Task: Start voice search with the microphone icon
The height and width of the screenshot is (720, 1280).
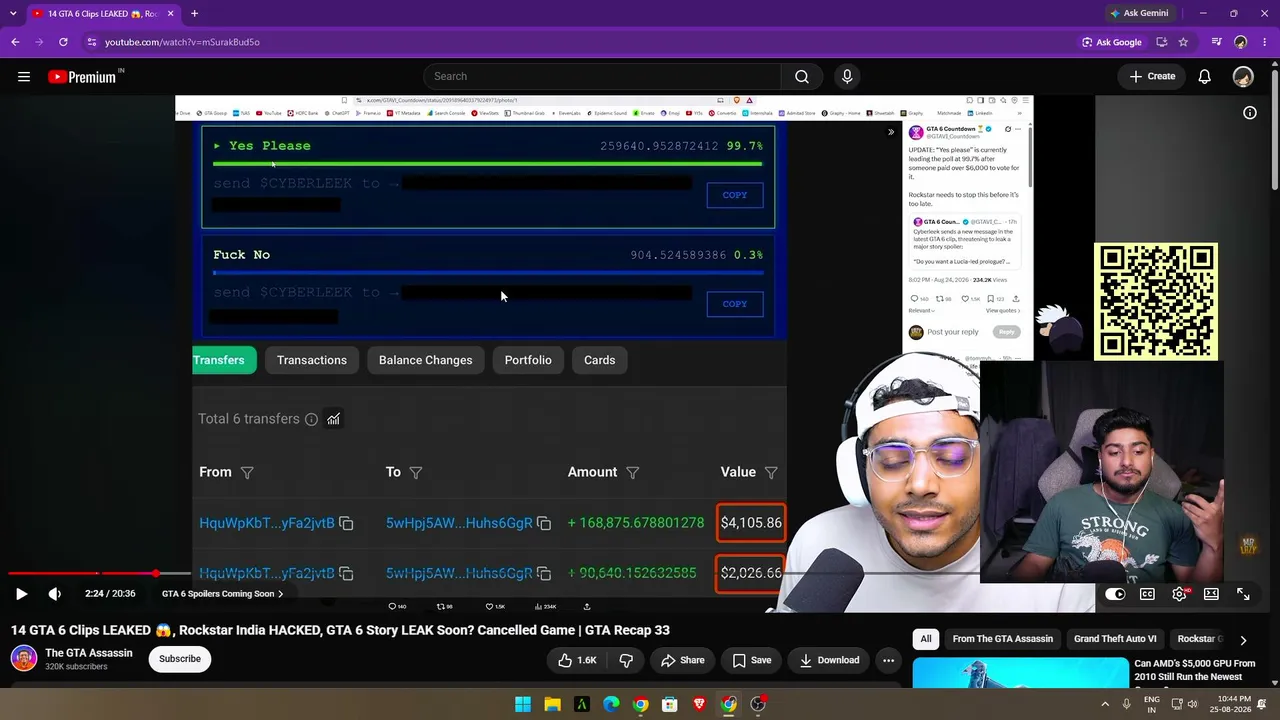Action: pyautogui.click(x=847, y=77)
